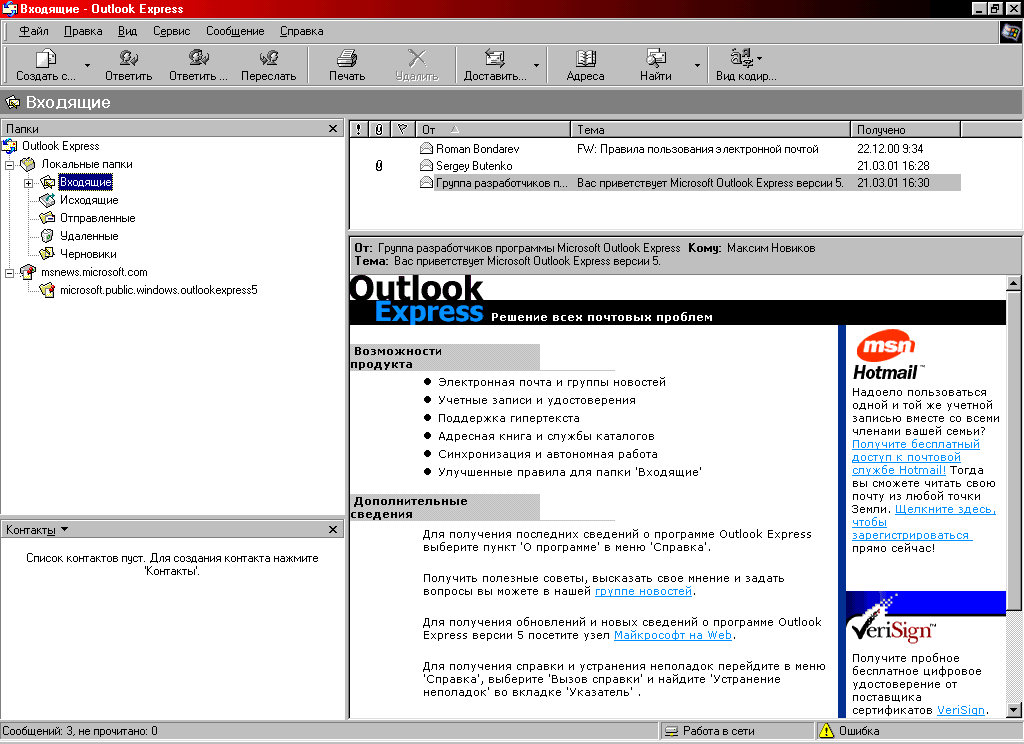
Task: Sort messages by the От column
Action: pyautogui.click(x=494, y=129)
